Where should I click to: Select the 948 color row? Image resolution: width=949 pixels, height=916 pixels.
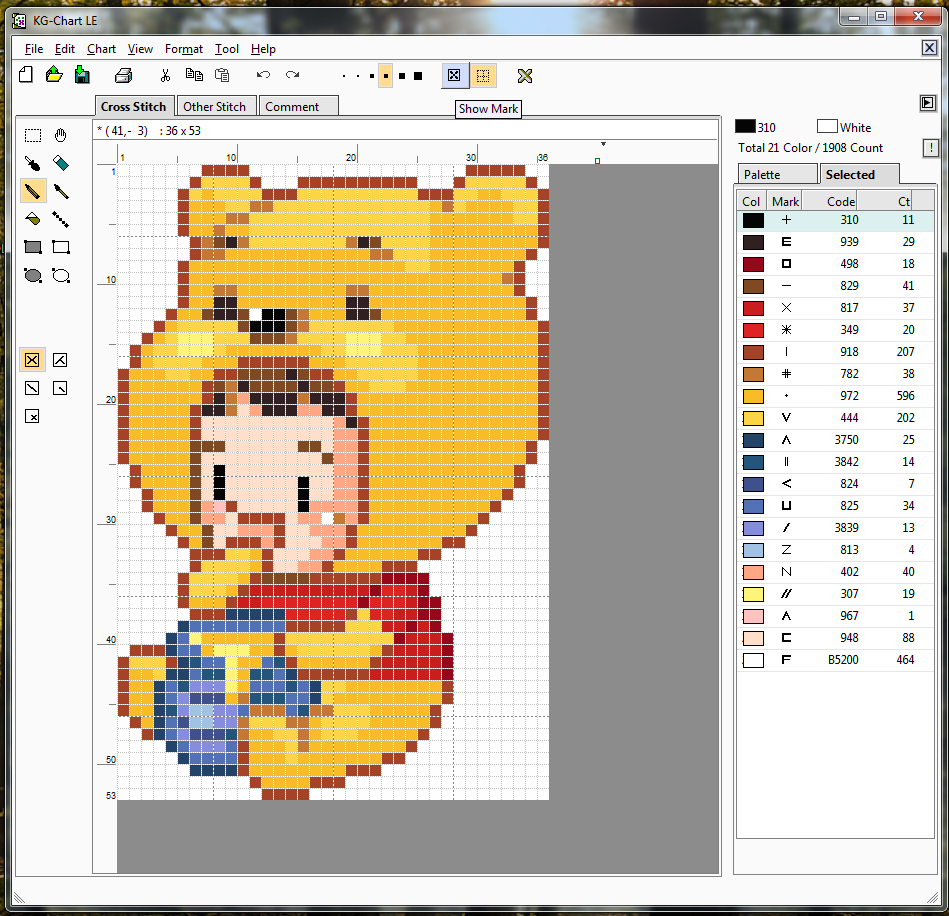pyautogui.click(x=835, y=638)
